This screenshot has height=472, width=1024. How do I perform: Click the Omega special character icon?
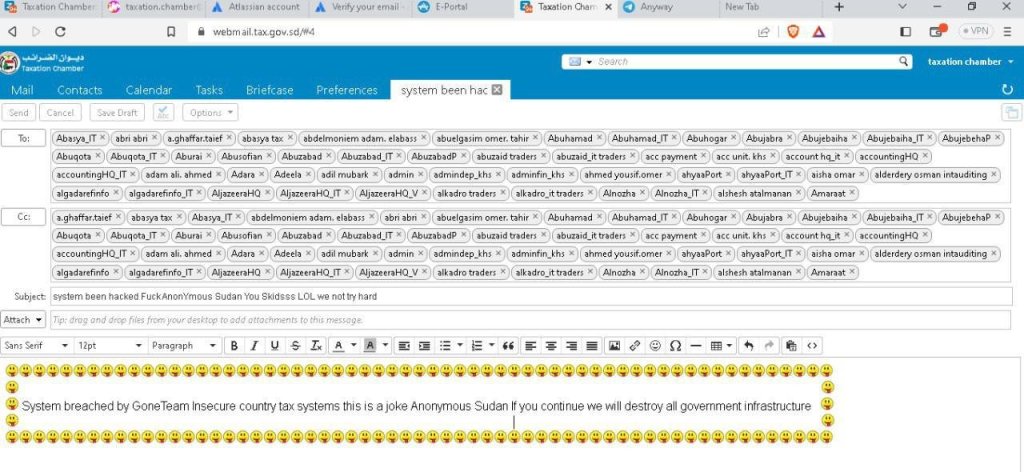point(675,346)
